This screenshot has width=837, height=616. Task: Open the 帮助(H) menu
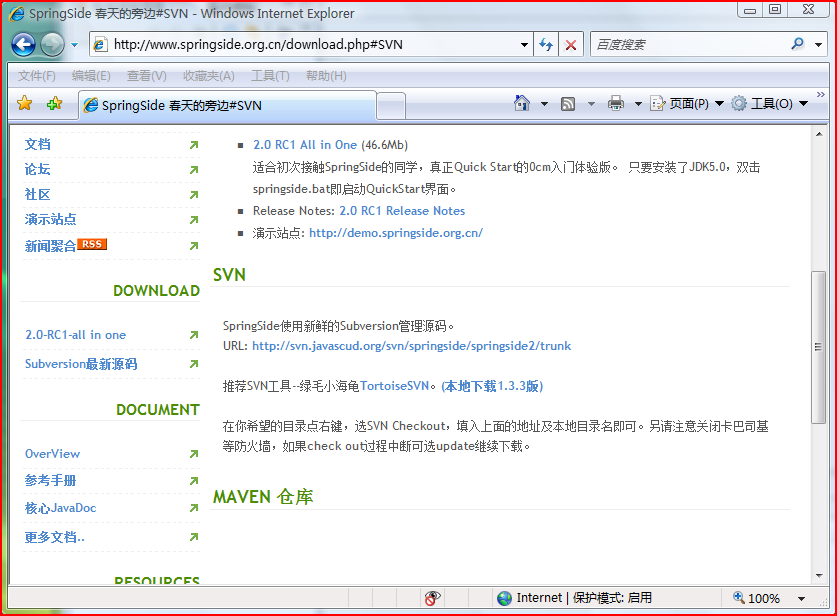click(x=326, y=76)
